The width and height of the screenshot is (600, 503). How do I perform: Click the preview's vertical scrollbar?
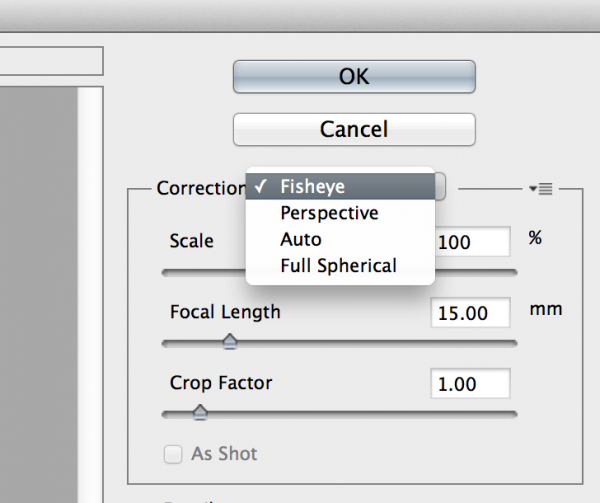(90, 300)
